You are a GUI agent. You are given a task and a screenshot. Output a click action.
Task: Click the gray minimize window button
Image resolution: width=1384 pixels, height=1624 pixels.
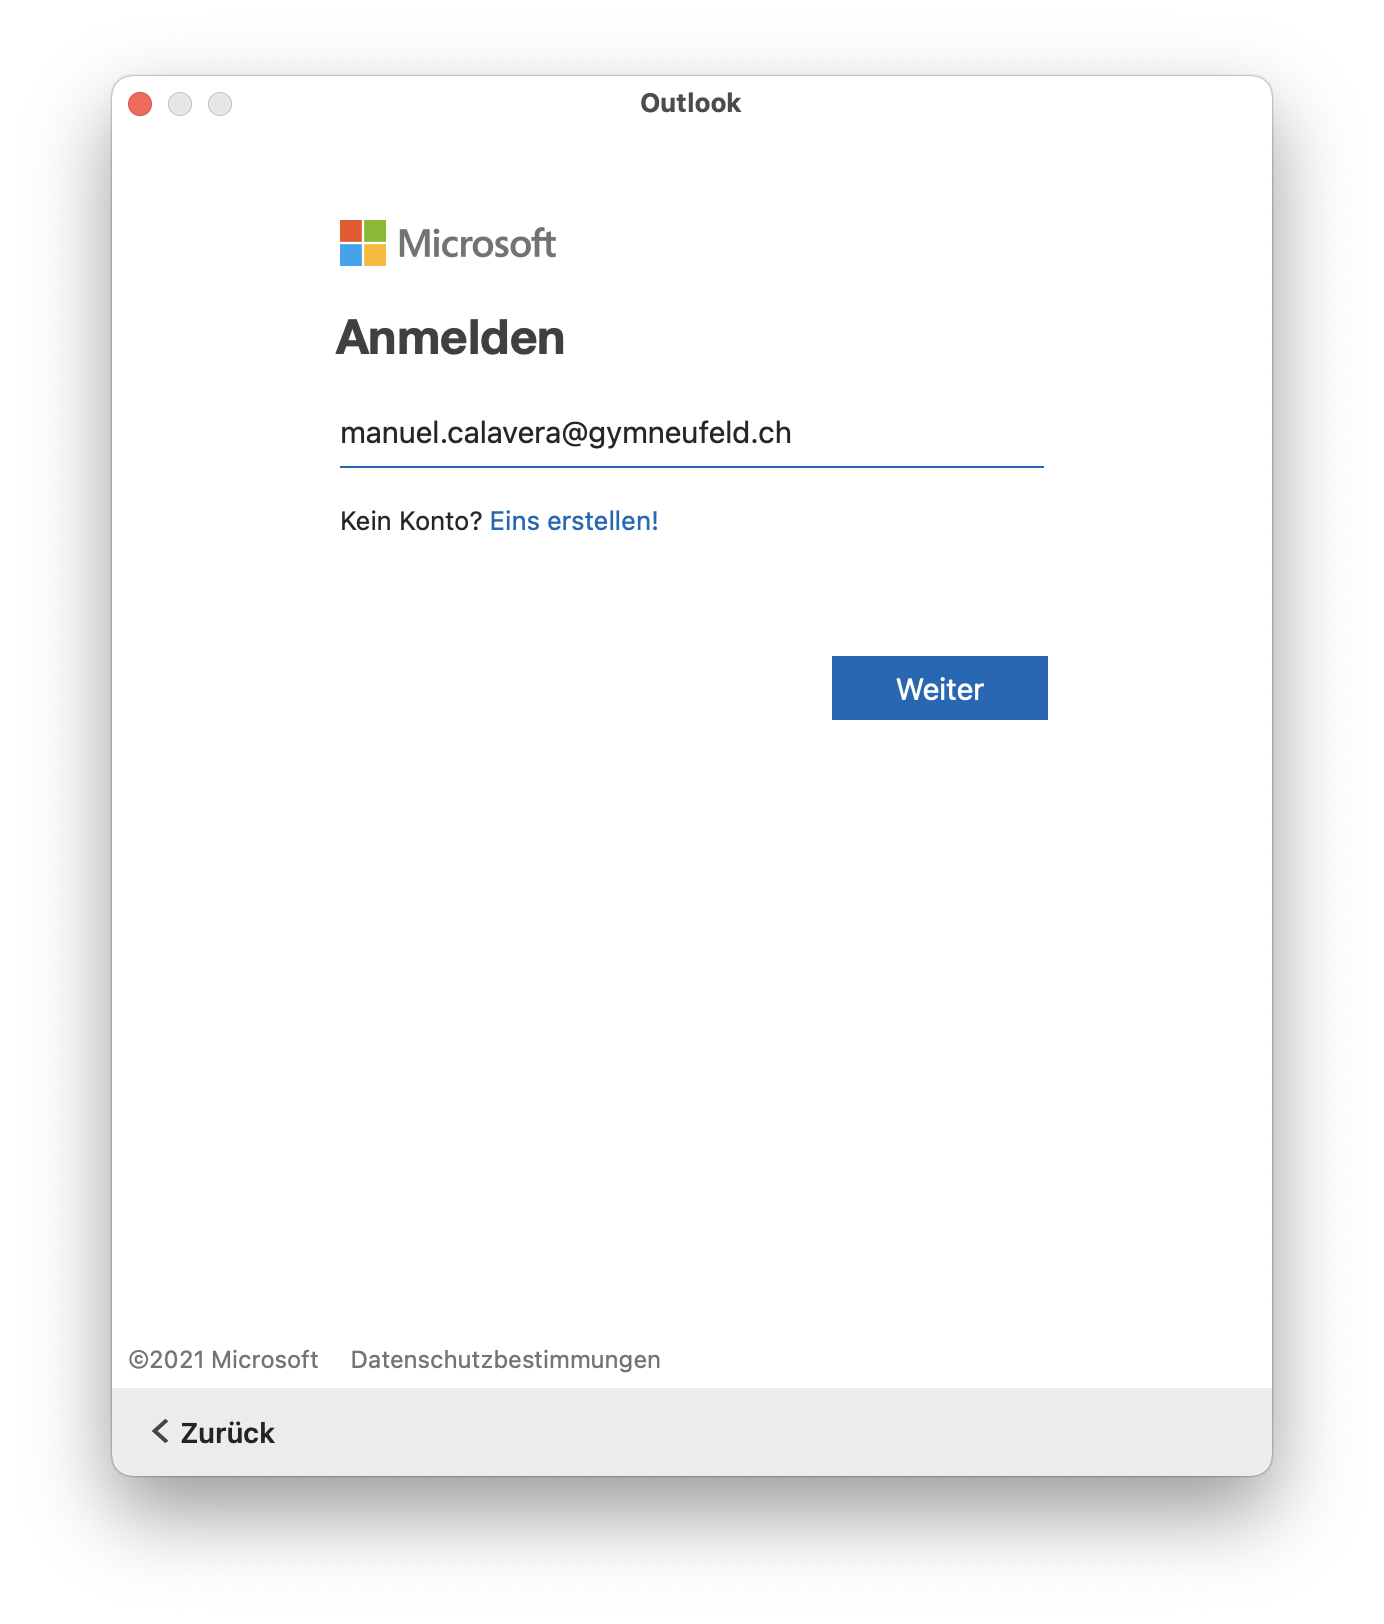(x=180, y=104)
